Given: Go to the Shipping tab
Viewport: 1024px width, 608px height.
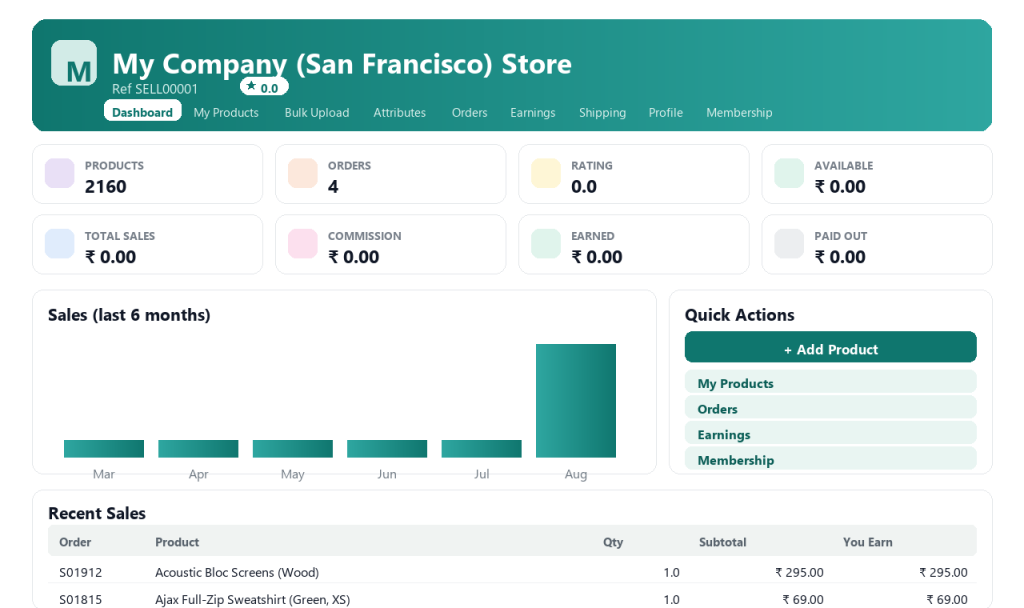Looking at the screenshot, I should point(602,112).
